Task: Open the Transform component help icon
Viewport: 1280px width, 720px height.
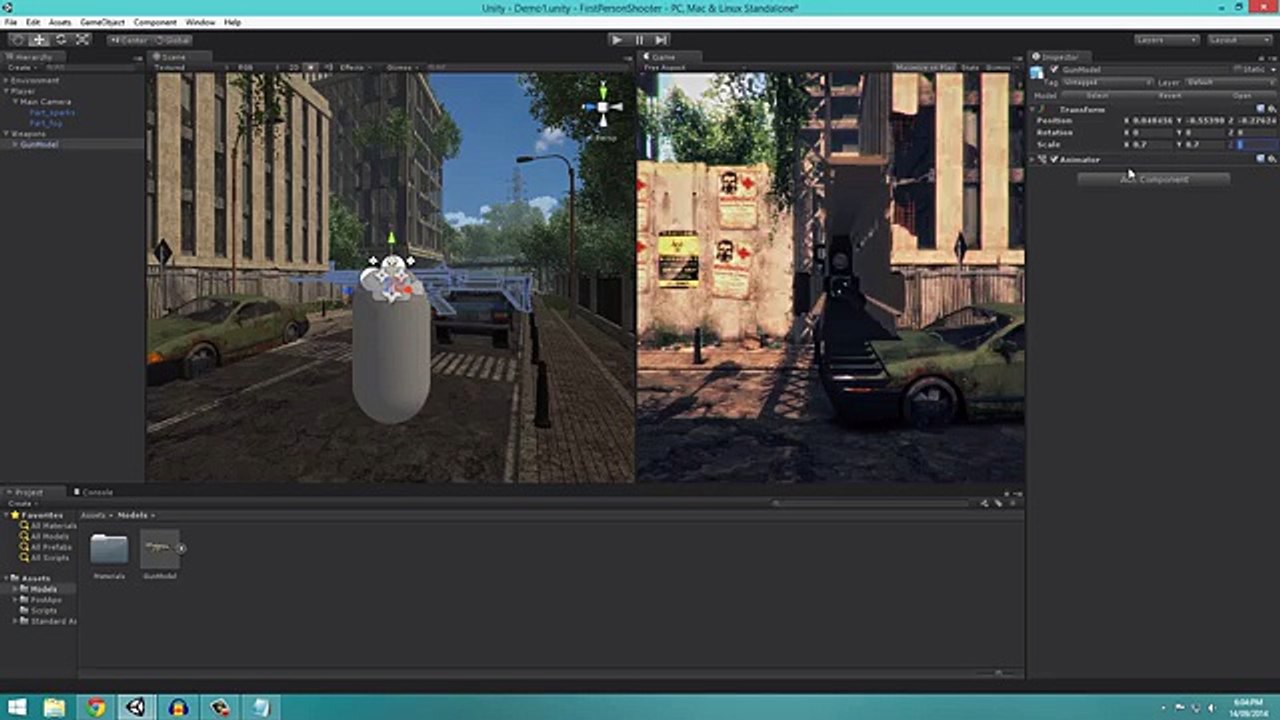Action: 1260,108
